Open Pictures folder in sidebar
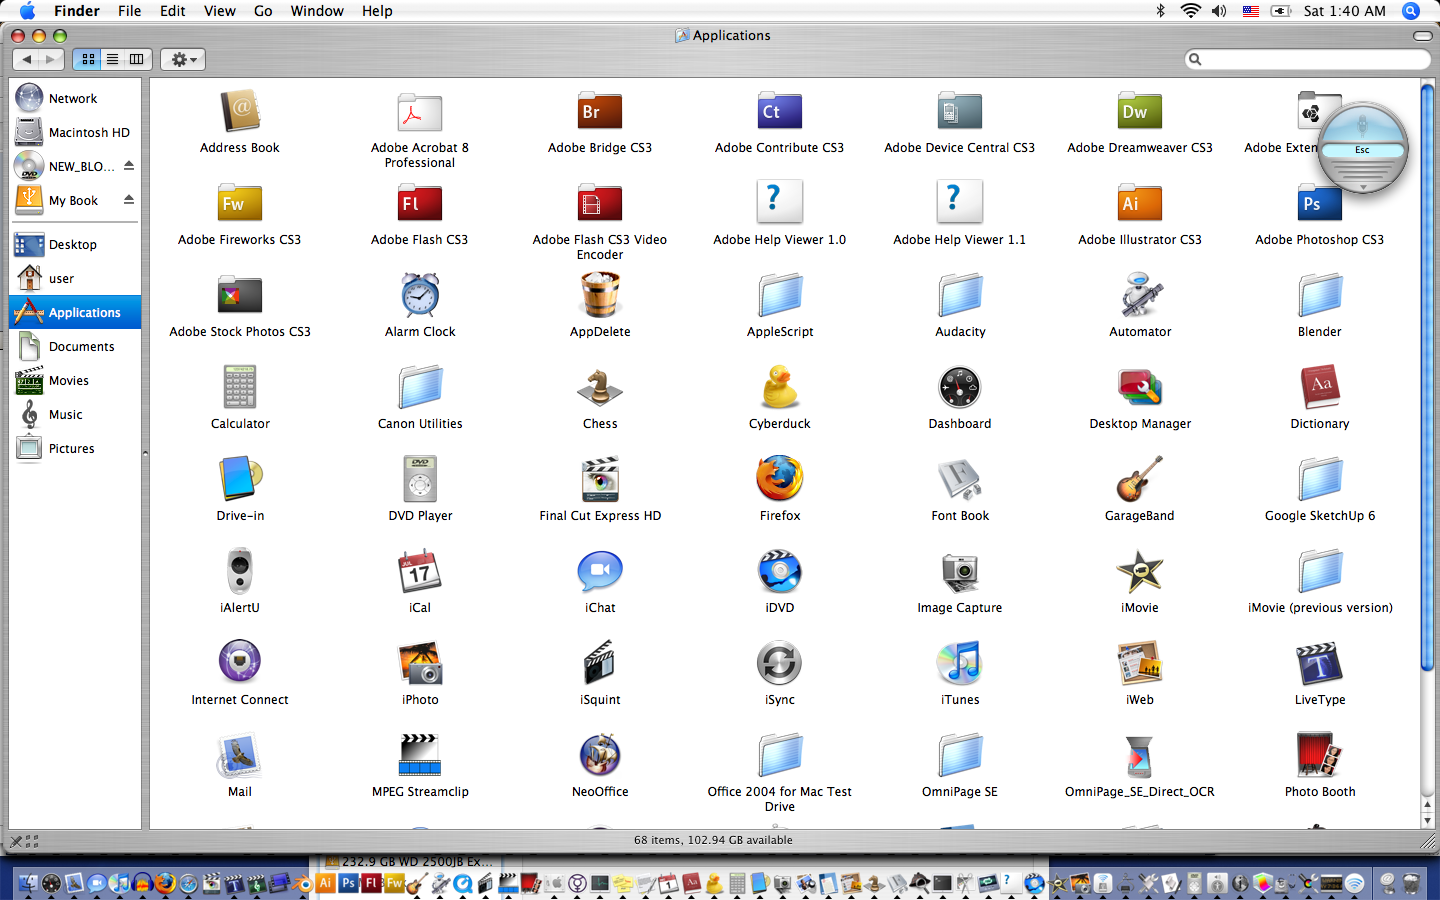Image resolution: width=1440 pixels, height=900 pixels. pos(75,448)
